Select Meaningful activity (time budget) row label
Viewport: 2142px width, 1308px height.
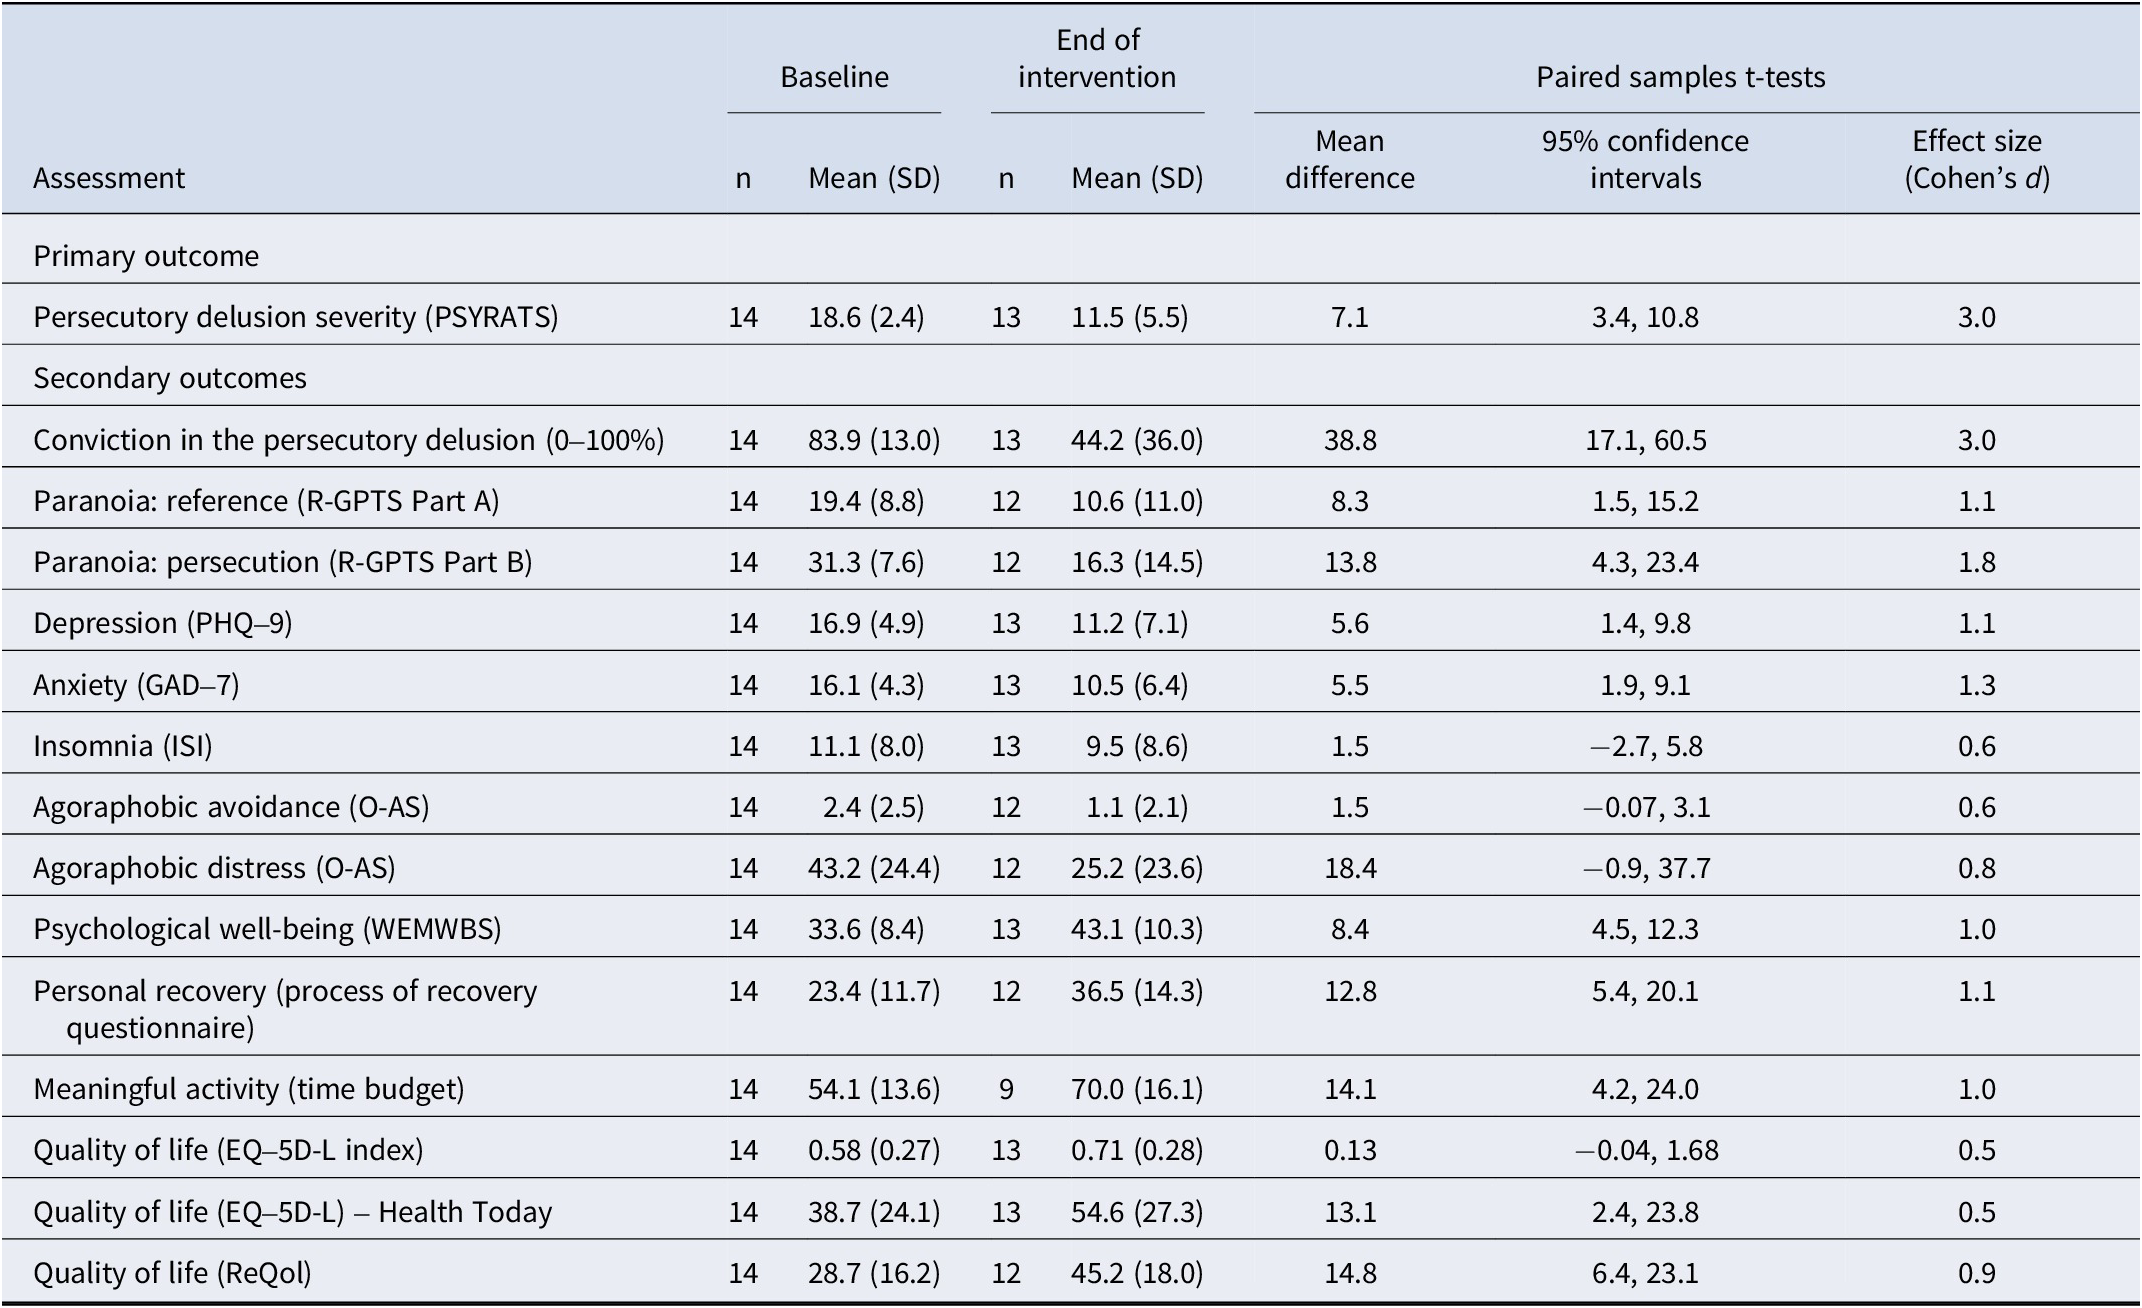coord(249,1089)
